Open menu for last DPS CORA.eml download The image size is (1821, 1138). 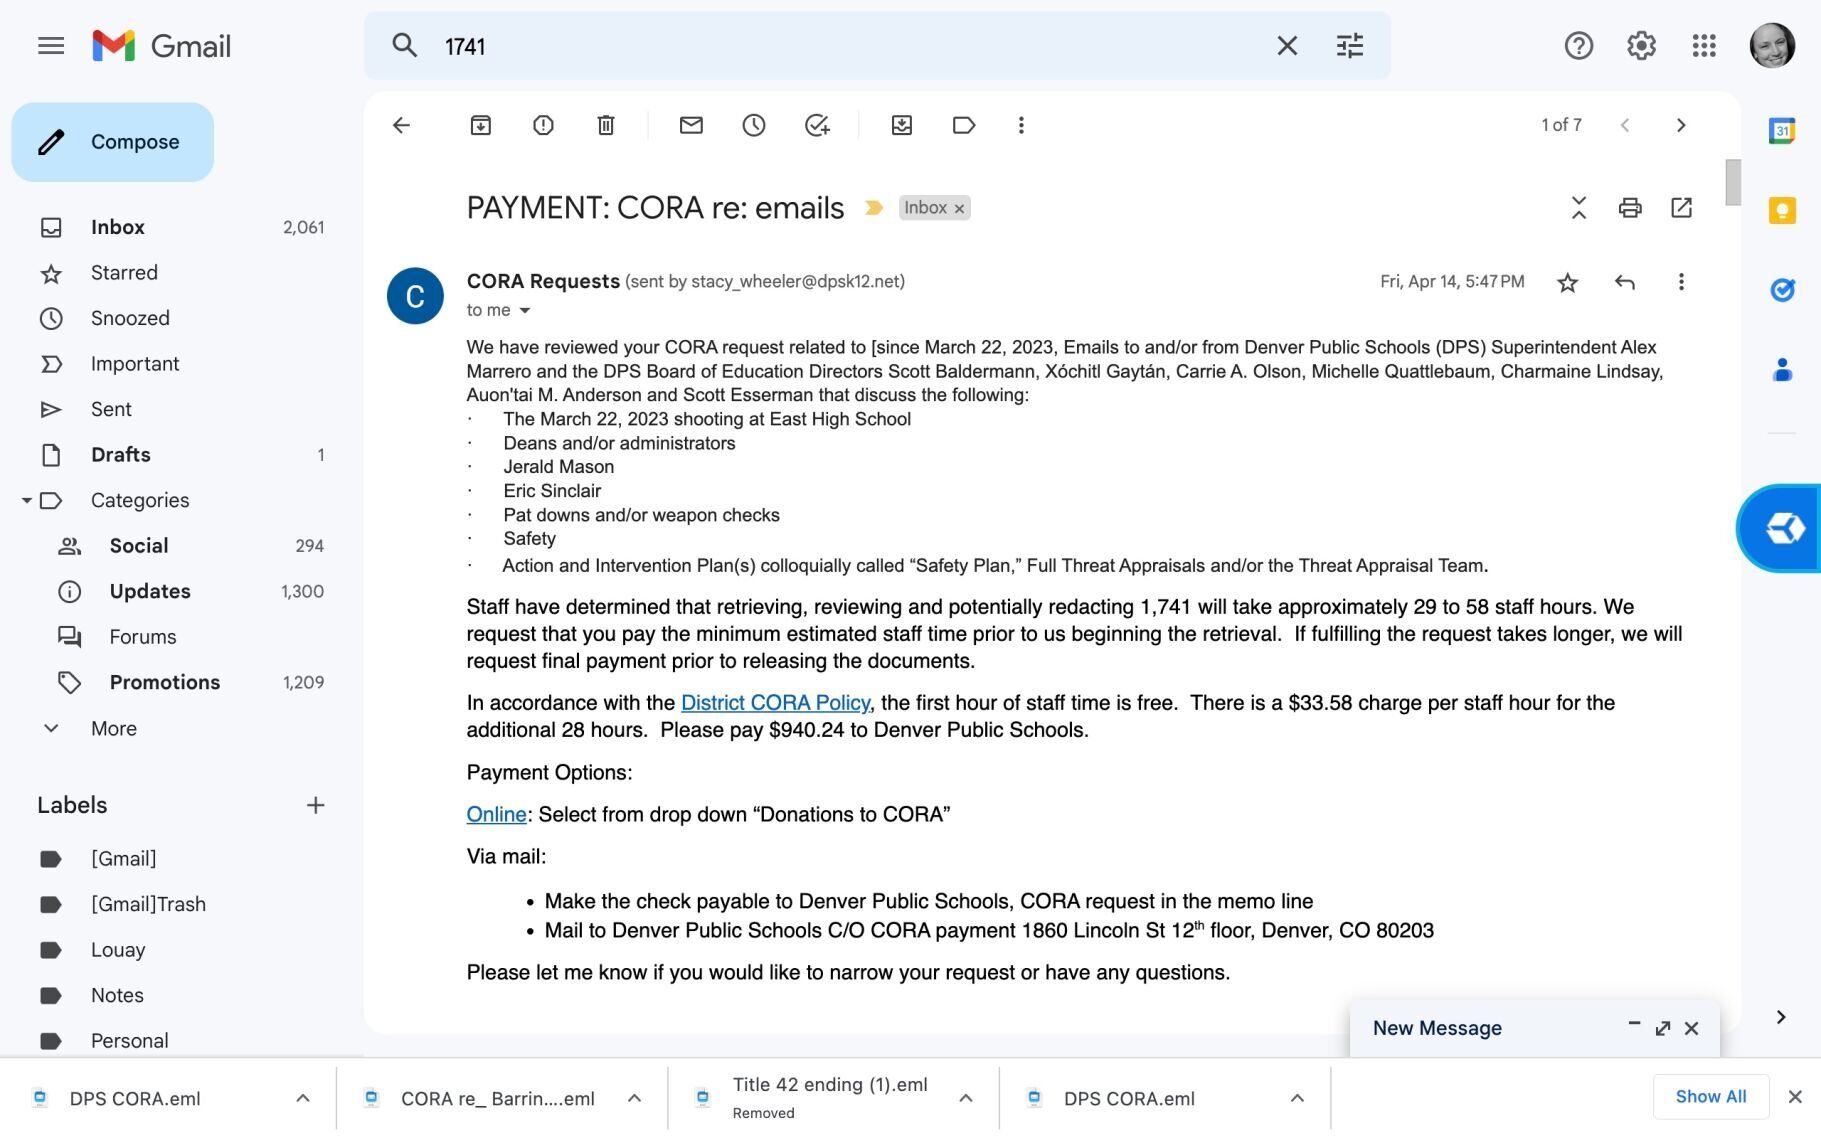tap(1297, 1099)
